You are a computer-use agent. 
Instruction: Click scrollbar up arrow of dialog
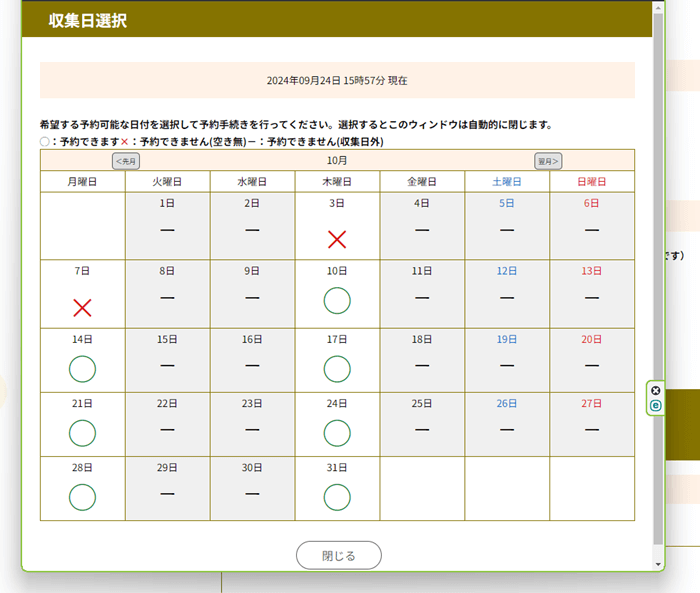(x=658, y=7)
